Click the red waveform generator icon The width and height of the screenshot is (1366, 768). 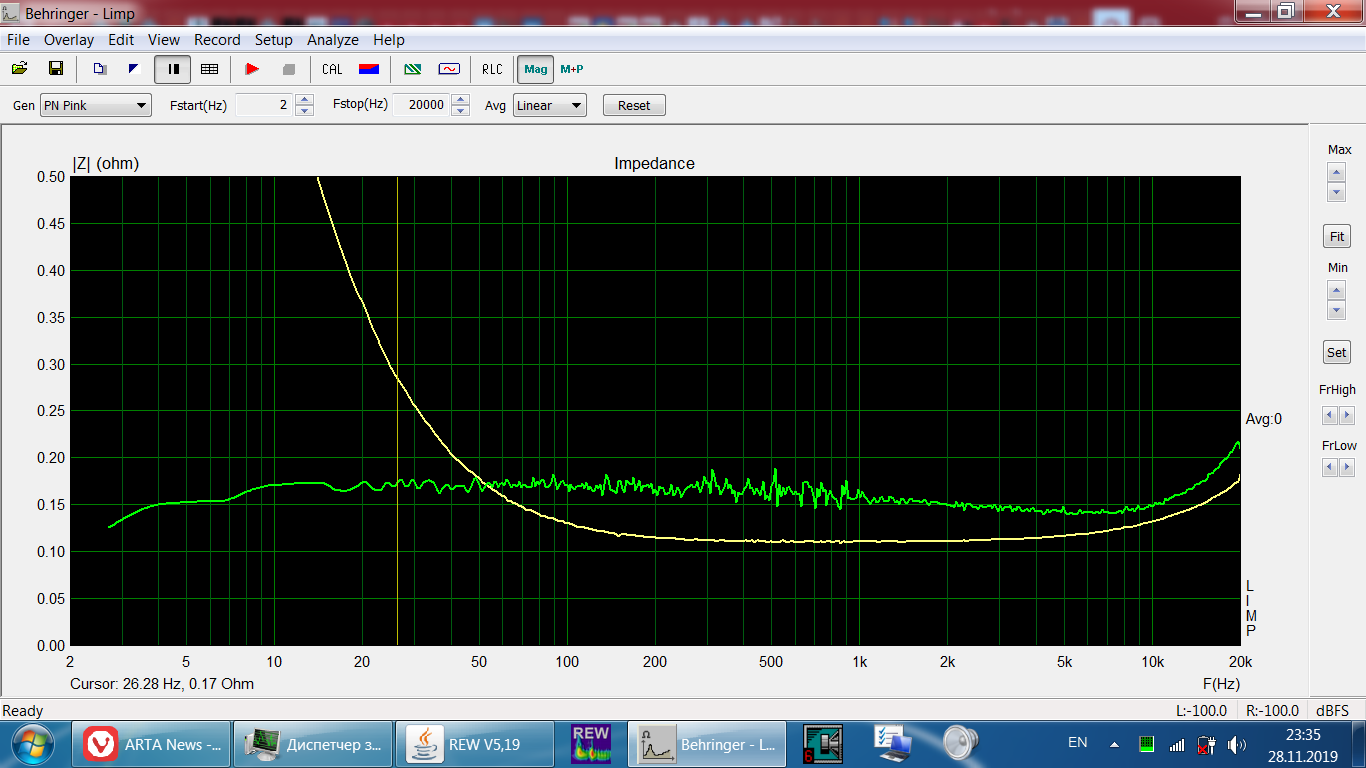pyautogui.click(x=449, y=69)
